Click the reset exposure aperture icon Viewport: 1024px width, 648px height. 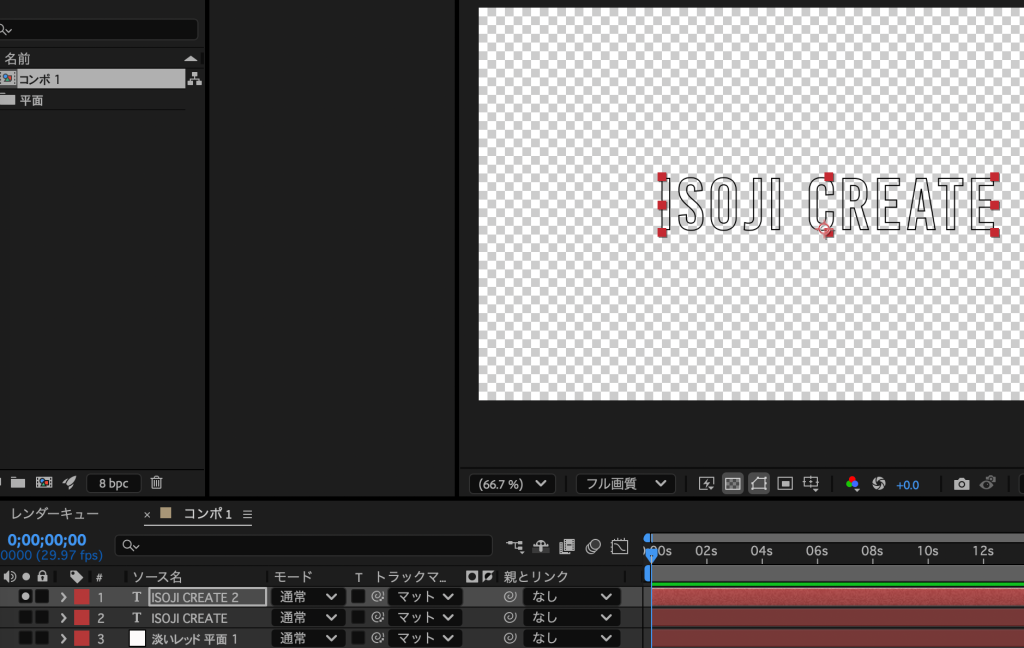pyautogui.click(x=879, y=483)
